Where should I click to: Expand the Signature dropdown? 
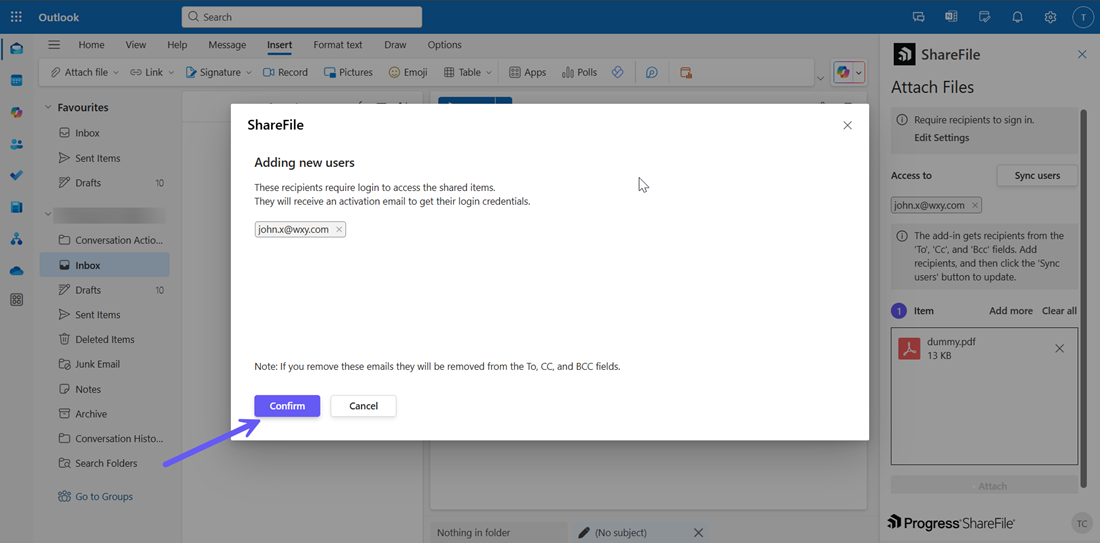[x=249, y=73]
